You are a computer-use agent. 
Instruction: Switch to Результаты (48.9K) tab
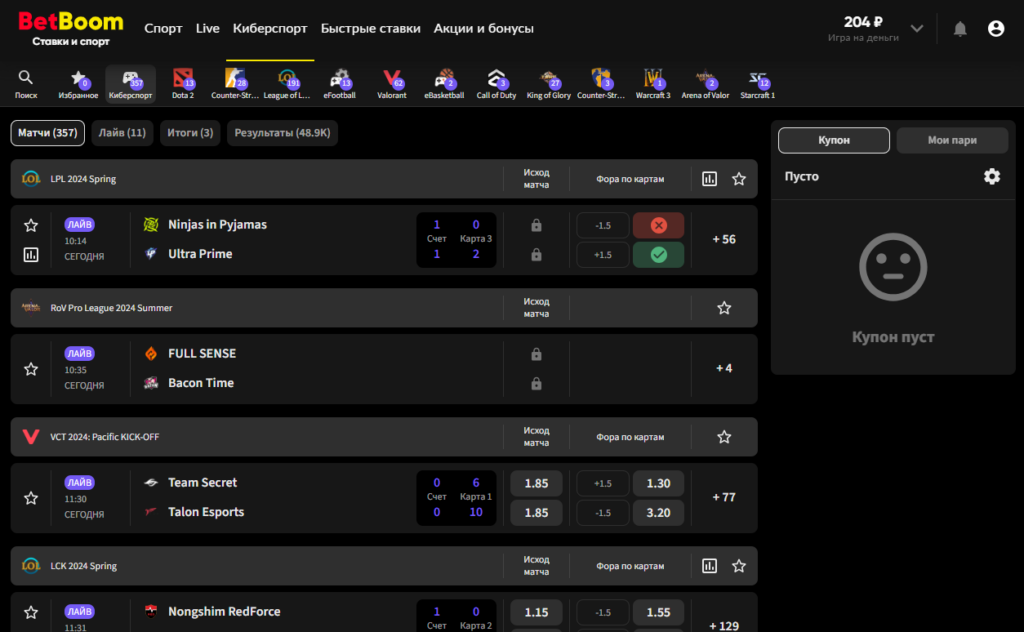282,133
